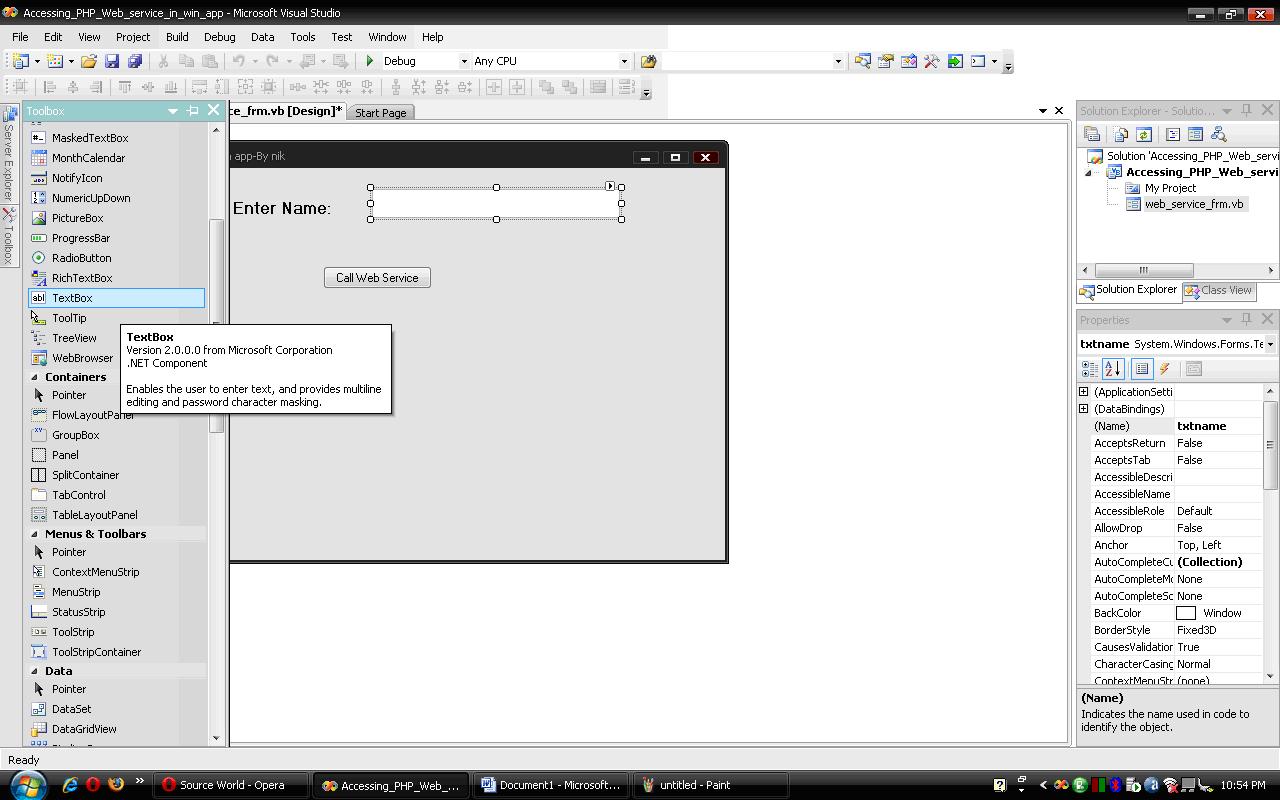Expand the (DataBindings) property node
1280x800 pixels.
click(1084, 409)
